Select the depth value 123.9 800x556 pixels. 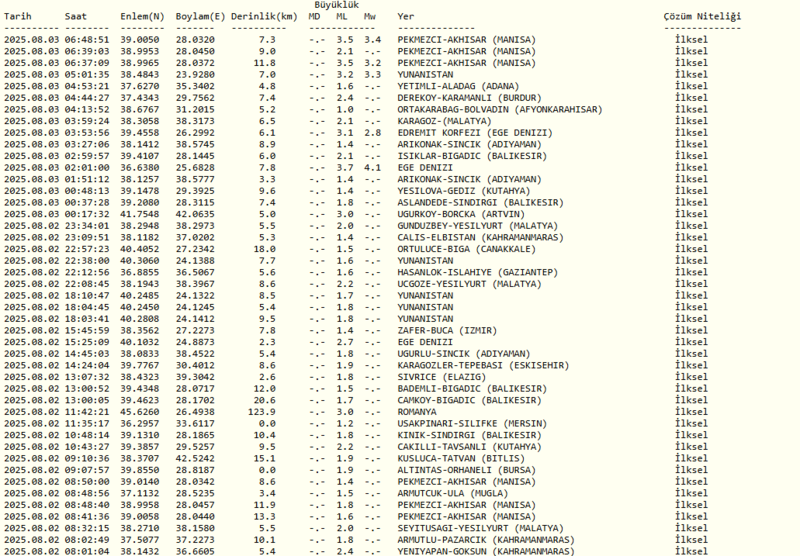click(x=261, y=412)
